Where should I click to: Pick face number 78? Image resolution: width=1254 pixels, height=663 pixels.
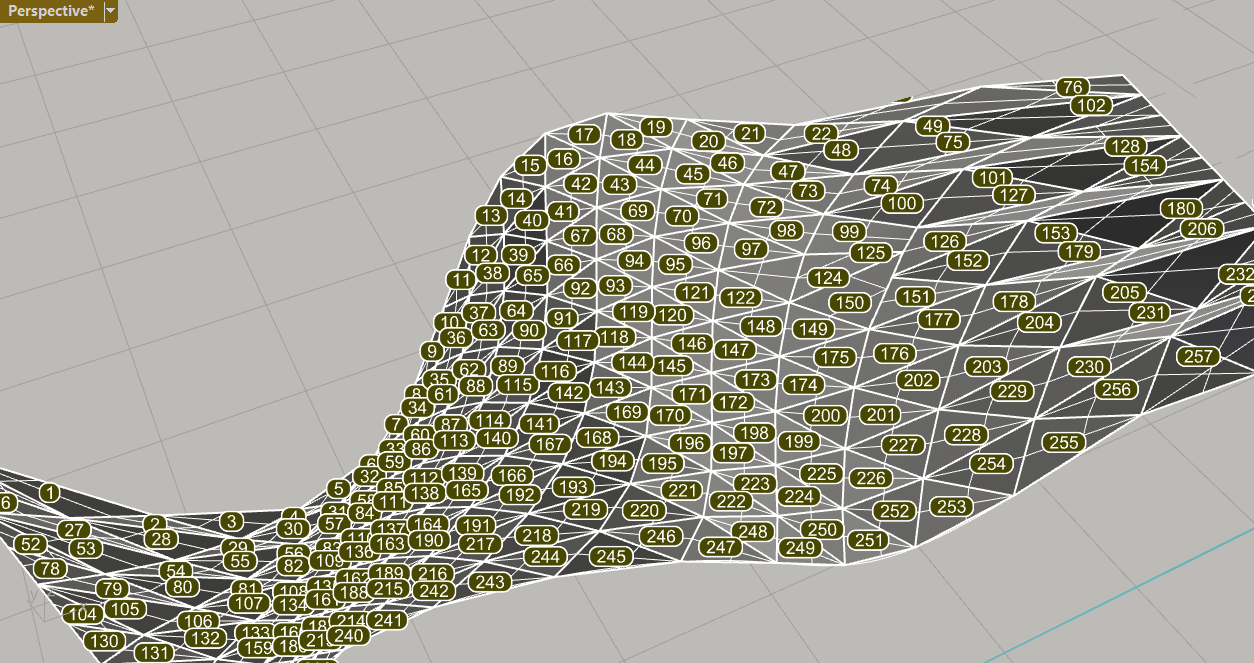tap(50, 568)
